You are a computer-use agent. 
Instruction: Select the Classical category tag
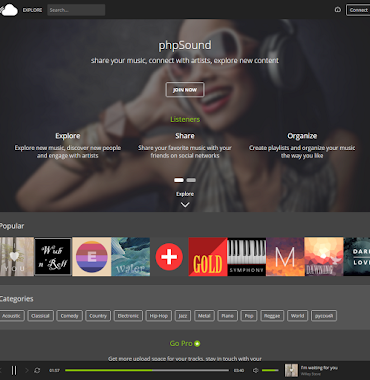(40, 316)
